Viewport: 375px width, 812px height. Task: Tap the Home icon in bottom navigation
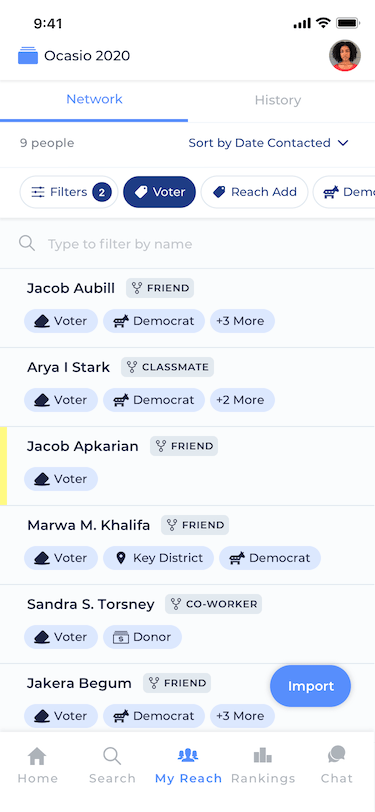click(37, 756)
